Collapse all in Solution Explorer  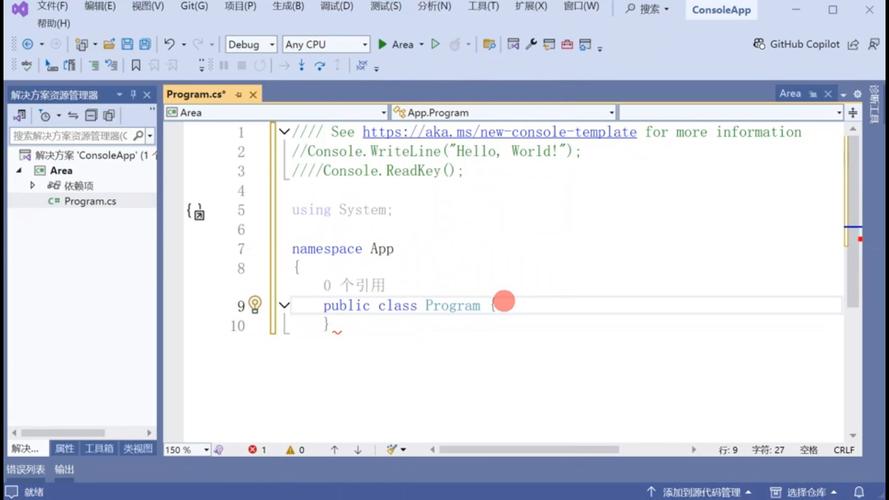(91, 116)
